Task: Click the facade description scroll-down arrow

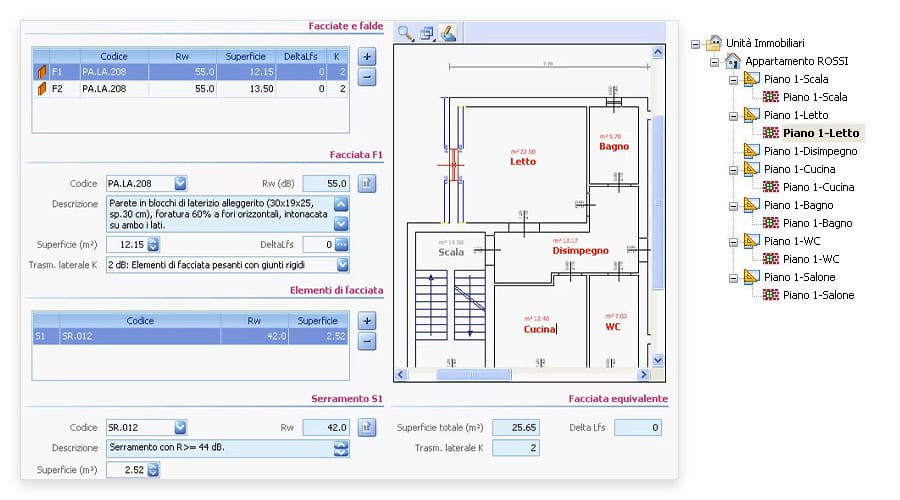Action: click(x=341, y=223)
